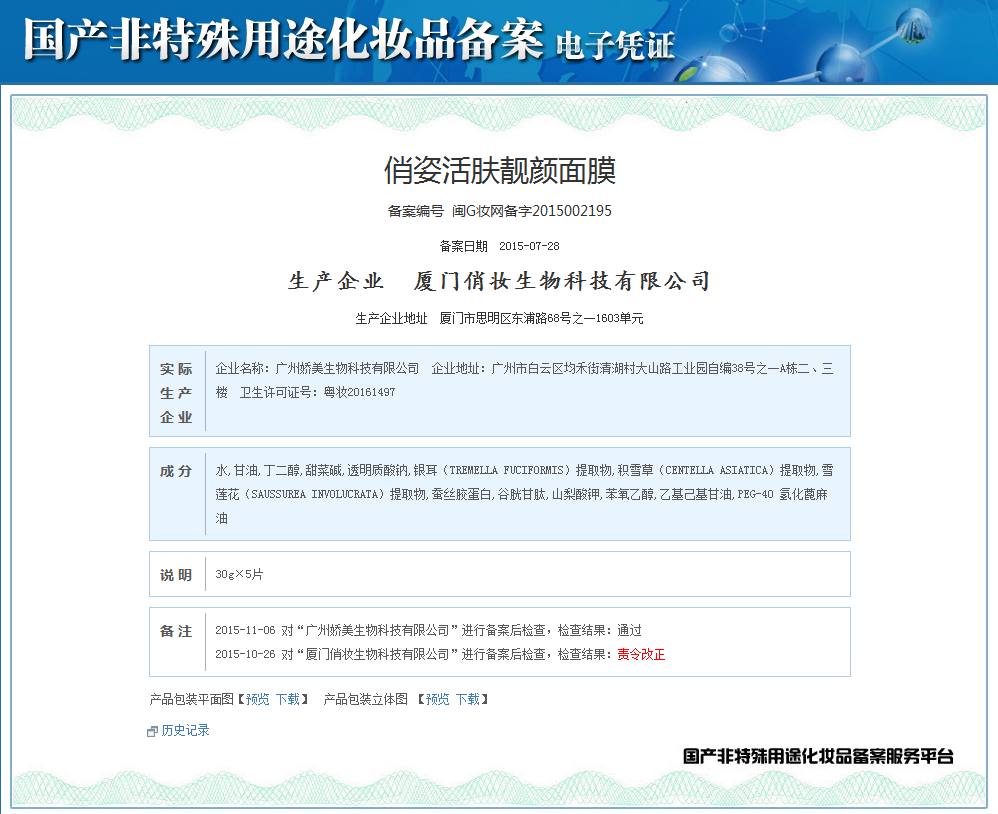Click the company name 厦门俏妆生物科技有限公司 heading
Screen dimensions: 998x814
[x=561, y=281]
